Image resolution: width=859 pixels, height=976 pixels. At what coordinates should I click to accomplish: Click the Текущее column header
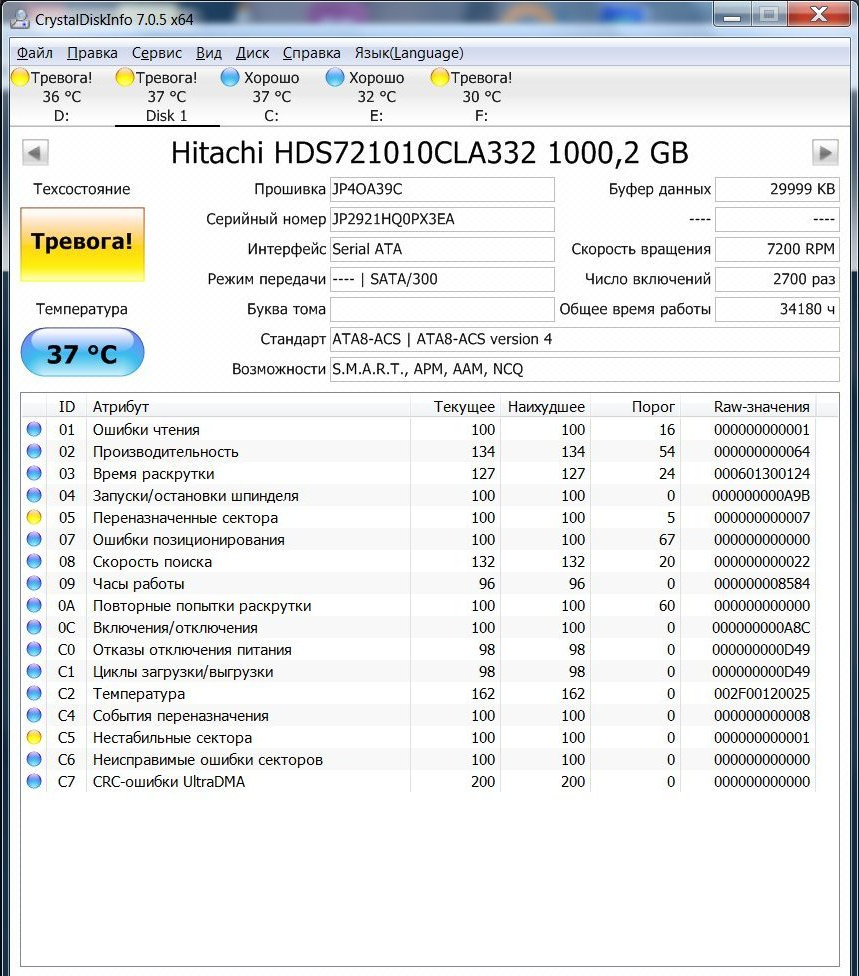pyautogui.click(x=455, y=406)
